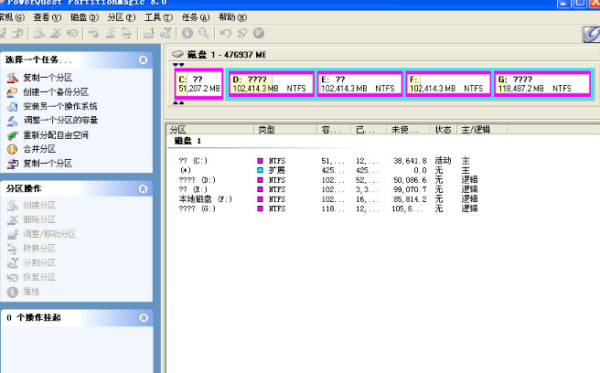
Task: Click the 38,641.8 unused value for C:
Action: [x=410, y=161]
